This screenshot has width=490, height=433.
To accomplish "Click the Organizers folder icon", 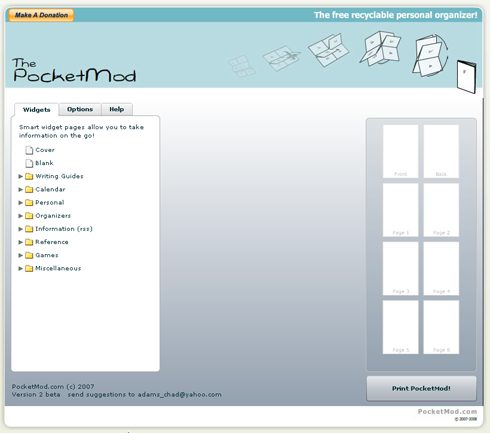I will click(x=29, y=216).
